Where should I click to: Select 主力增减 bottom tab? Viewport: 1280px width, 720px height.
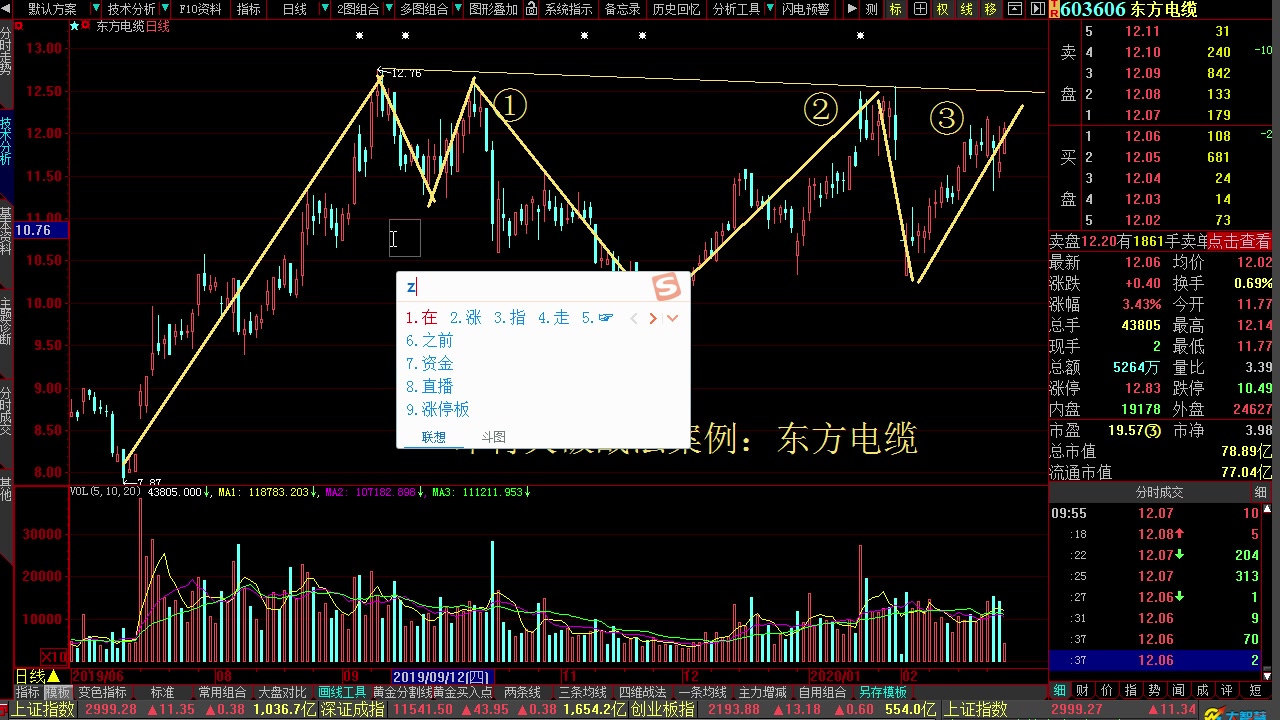(764, 692)
